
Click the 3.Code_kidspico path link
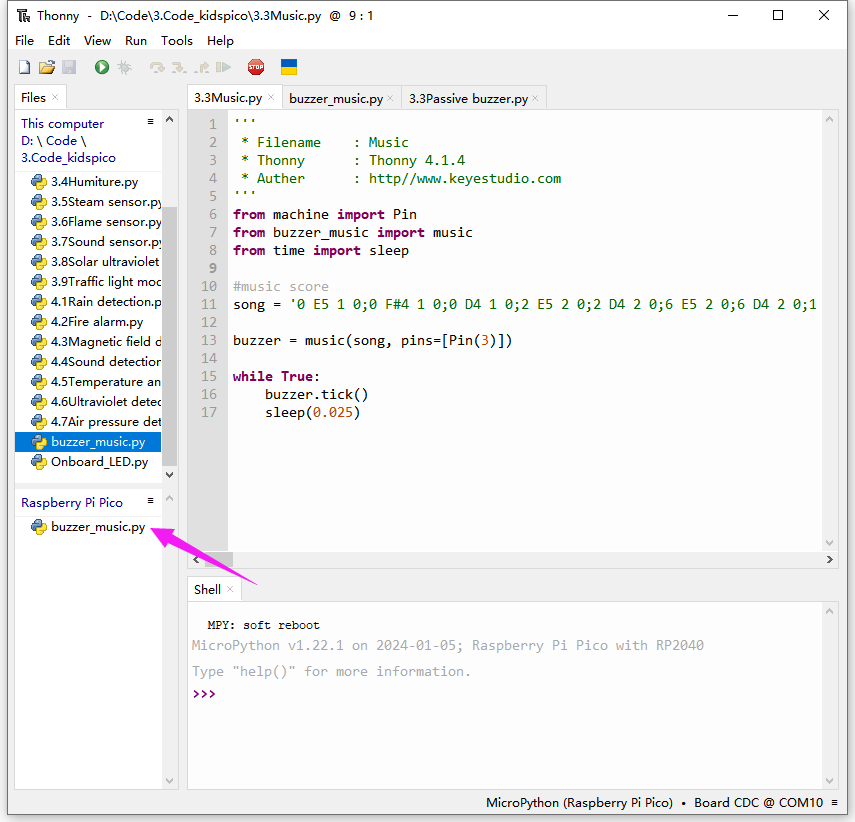click(x=68, y=158)
